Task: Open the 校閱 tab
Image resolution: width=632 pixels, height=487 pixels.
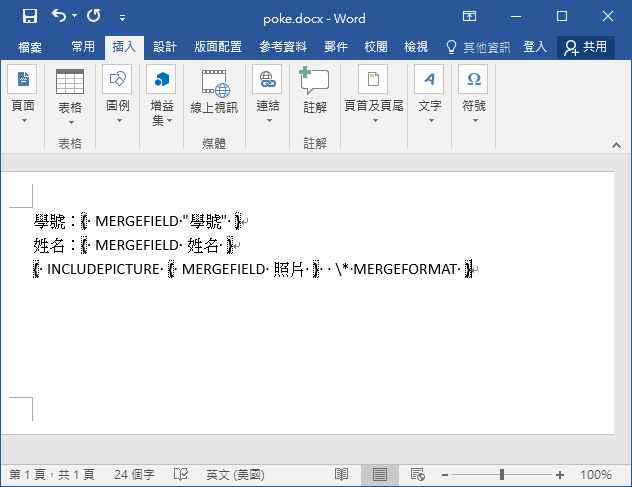Action: [376, 47]
